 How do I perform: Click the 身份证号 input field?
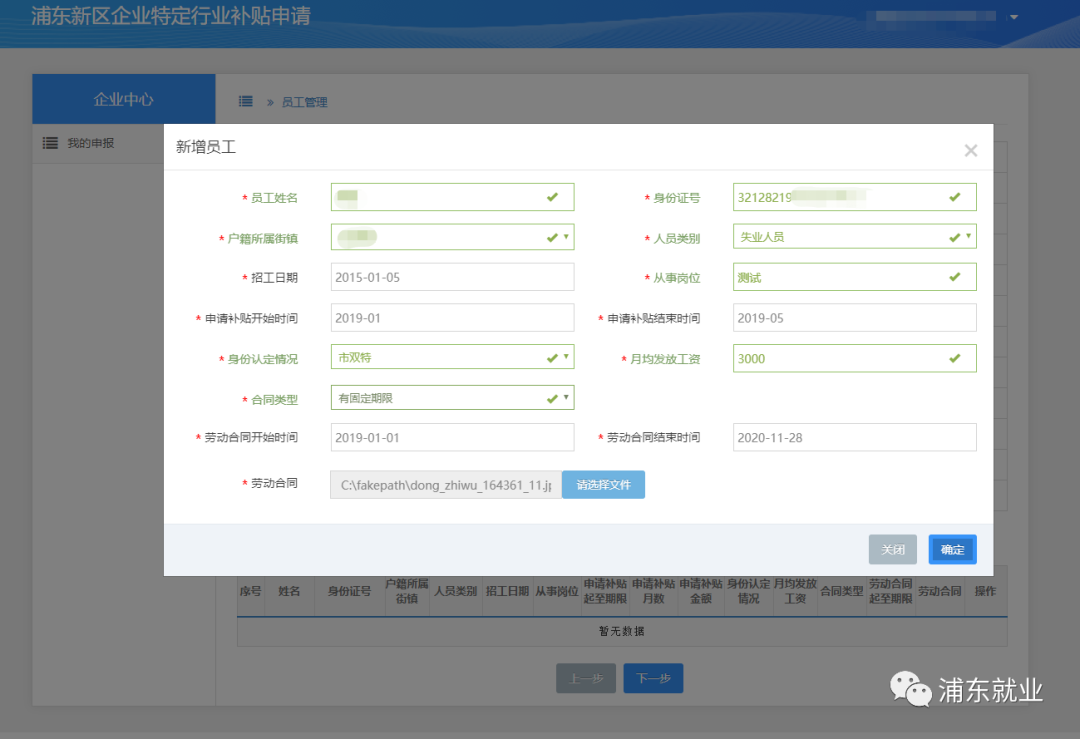click(x=855, y=197)
